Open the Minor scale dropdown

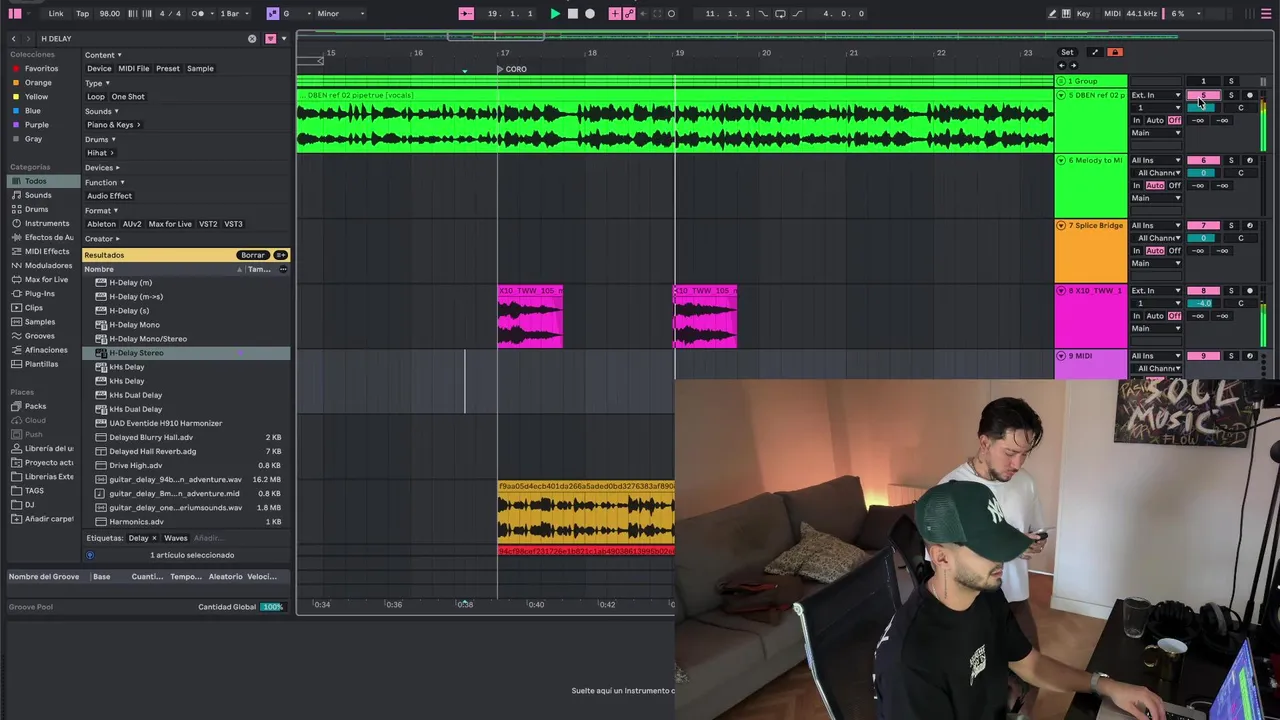340,13
